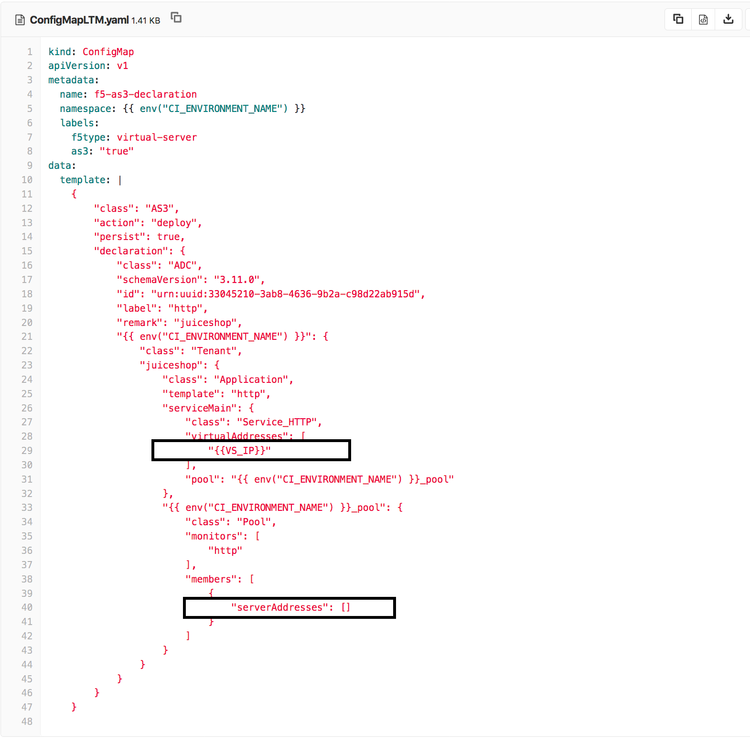Click the "template: |" line
The width and height of the screenshot is (750, 738).
pyautogui.click(x=91, y=180)
